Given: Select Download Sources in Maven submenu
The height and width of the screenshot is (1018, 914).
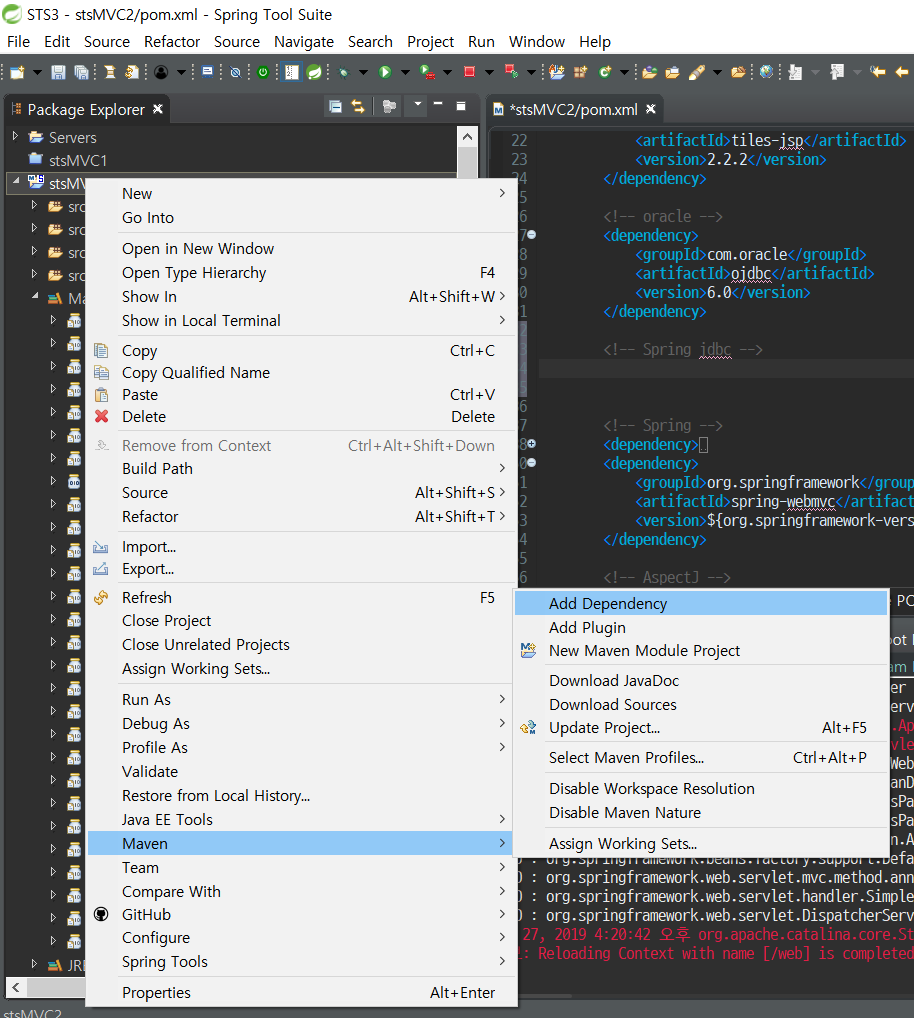Looking at the screenshot, I should 700,704.
